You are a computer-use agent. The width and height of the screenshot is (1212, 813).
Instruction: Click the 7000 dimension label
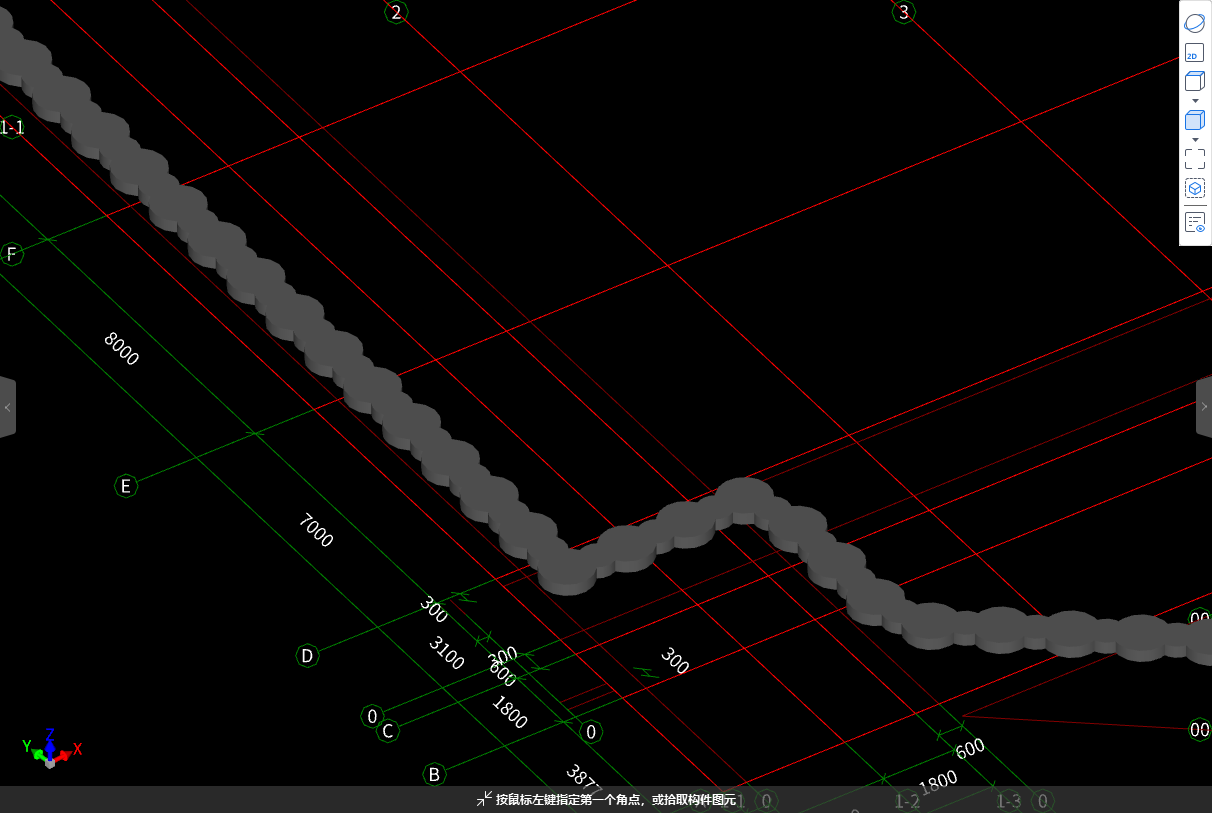point(315,530)
